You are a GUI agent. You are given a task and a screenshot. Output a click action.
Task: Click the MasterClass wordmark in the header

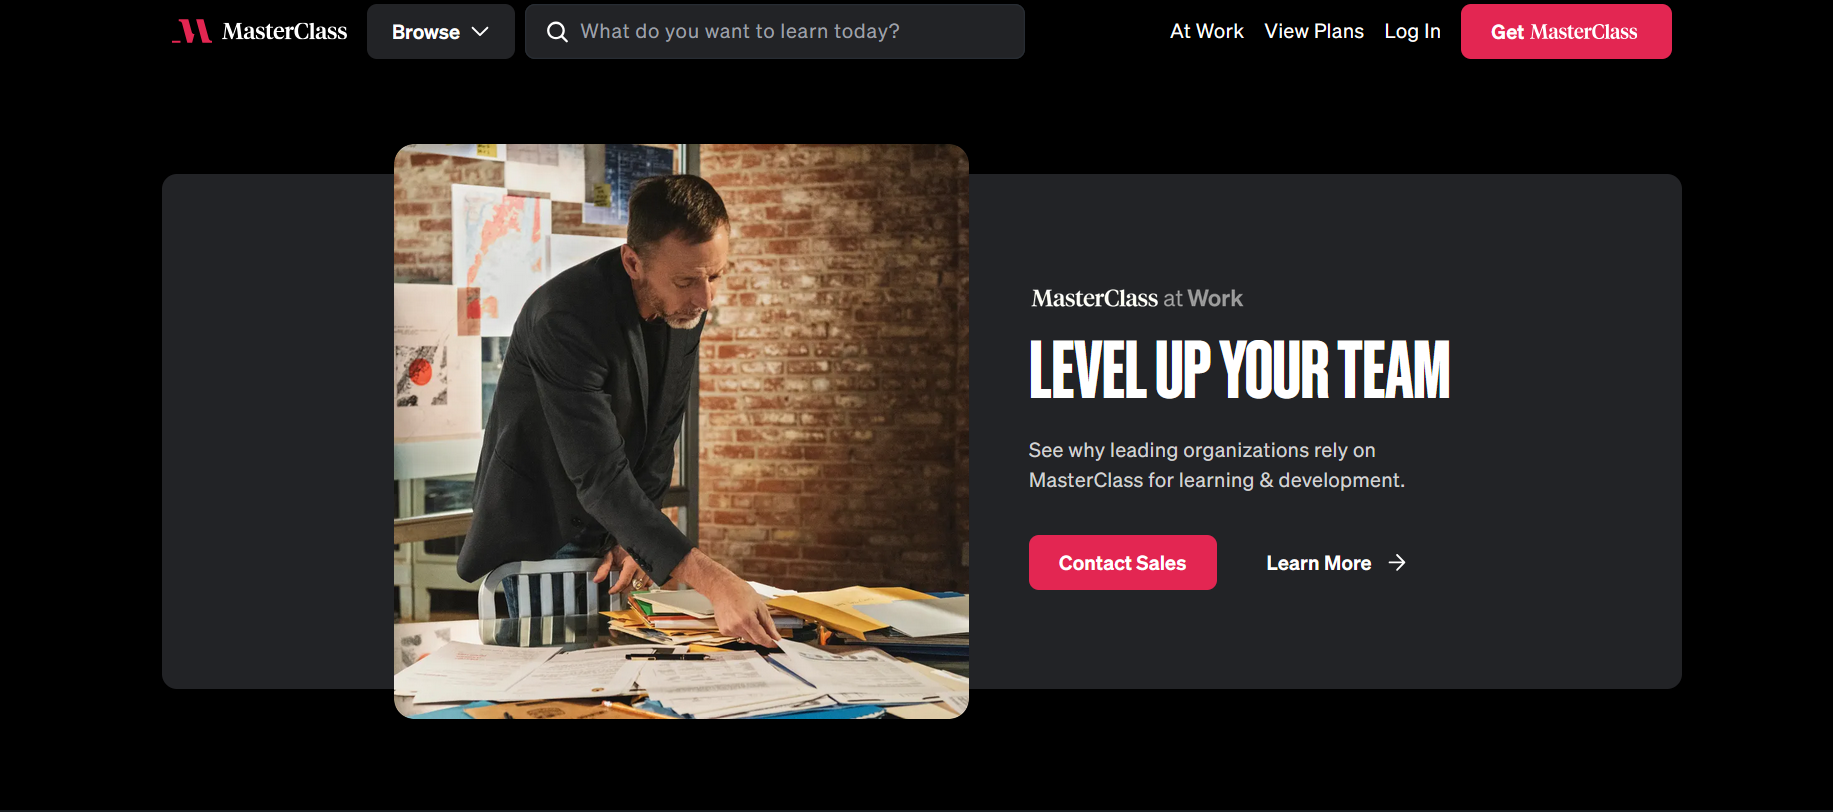pos(284,31)
